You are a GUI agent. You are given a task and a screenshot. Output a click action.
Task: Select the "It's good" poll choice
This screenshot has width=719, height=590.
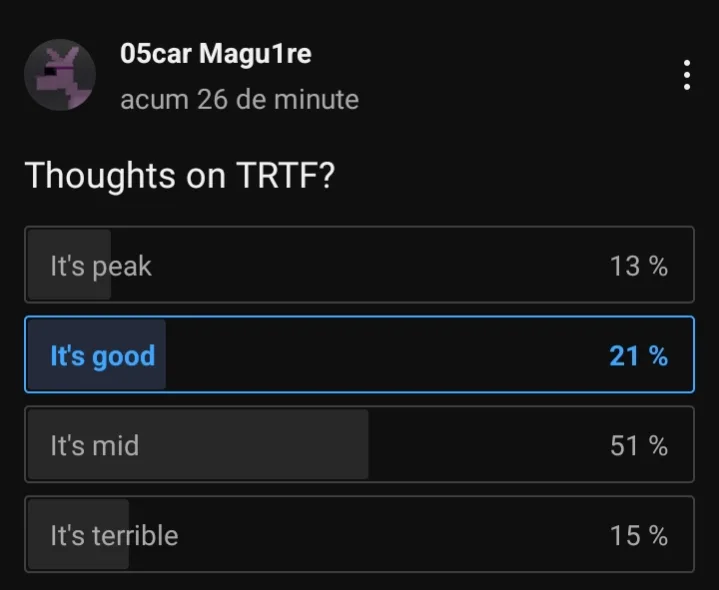tap(360, 354)
